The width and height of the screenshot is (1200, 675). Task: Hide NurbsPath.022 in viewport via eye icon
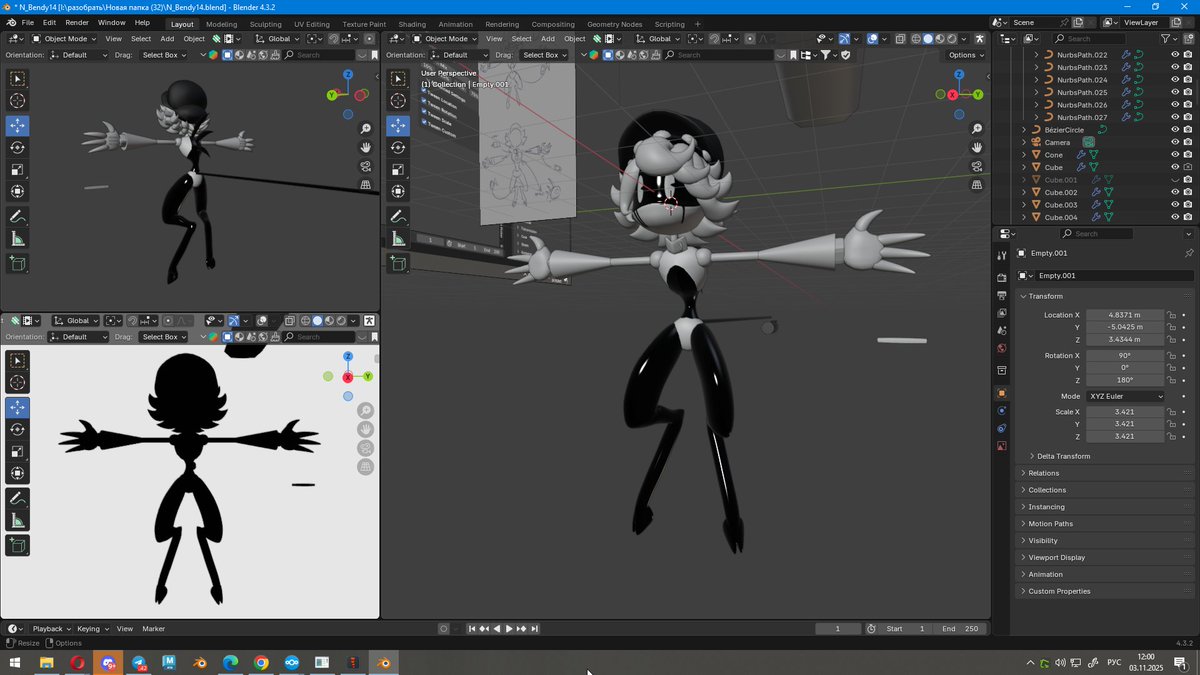1175,54
